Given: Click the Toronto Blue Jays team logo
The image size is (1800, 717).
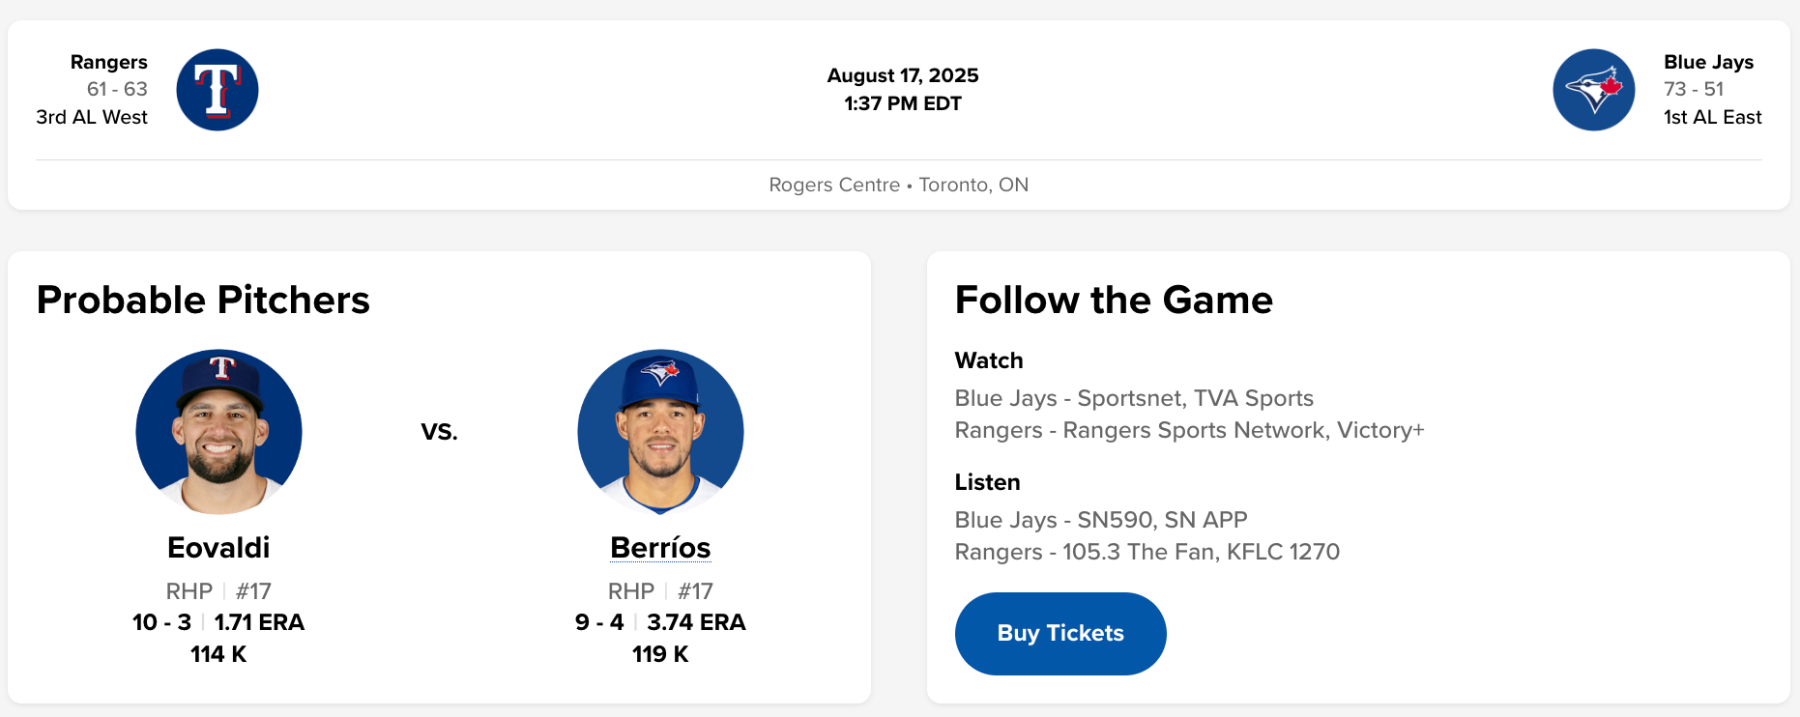Looking at the screenshot, I should tap(1593, 90).
